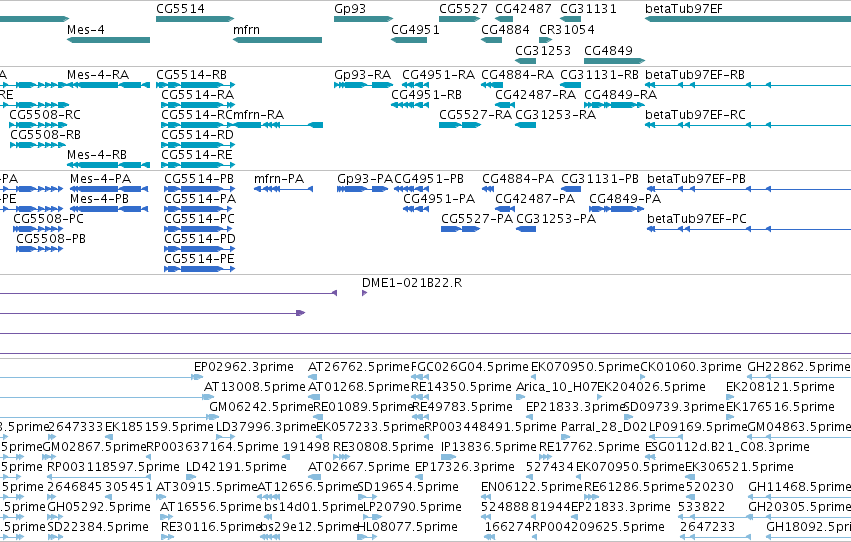Select transcript CG31253-RA

(x=525, y=125)
